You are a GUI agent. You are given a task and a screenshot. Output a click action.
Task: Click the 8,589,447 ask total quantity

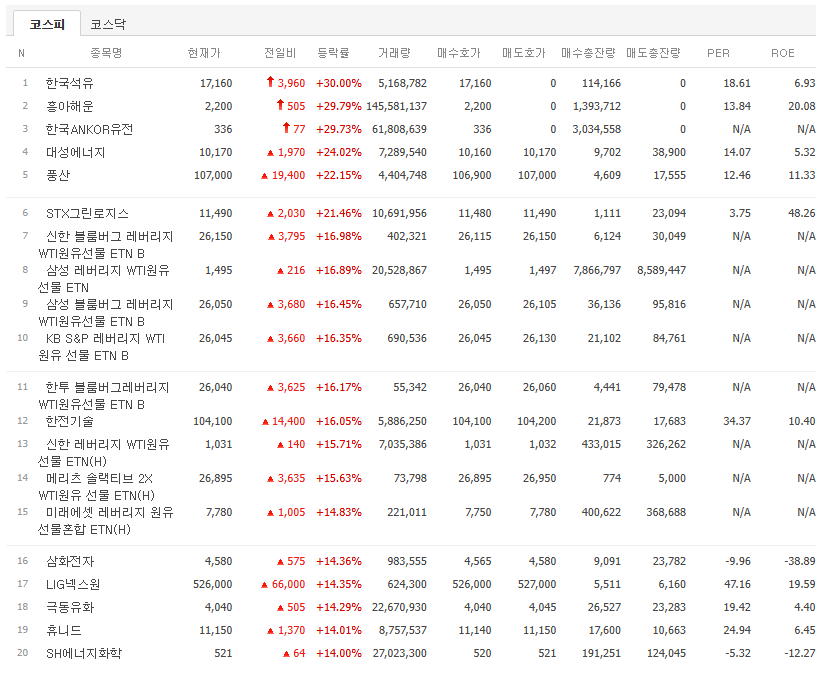[662, 271]
